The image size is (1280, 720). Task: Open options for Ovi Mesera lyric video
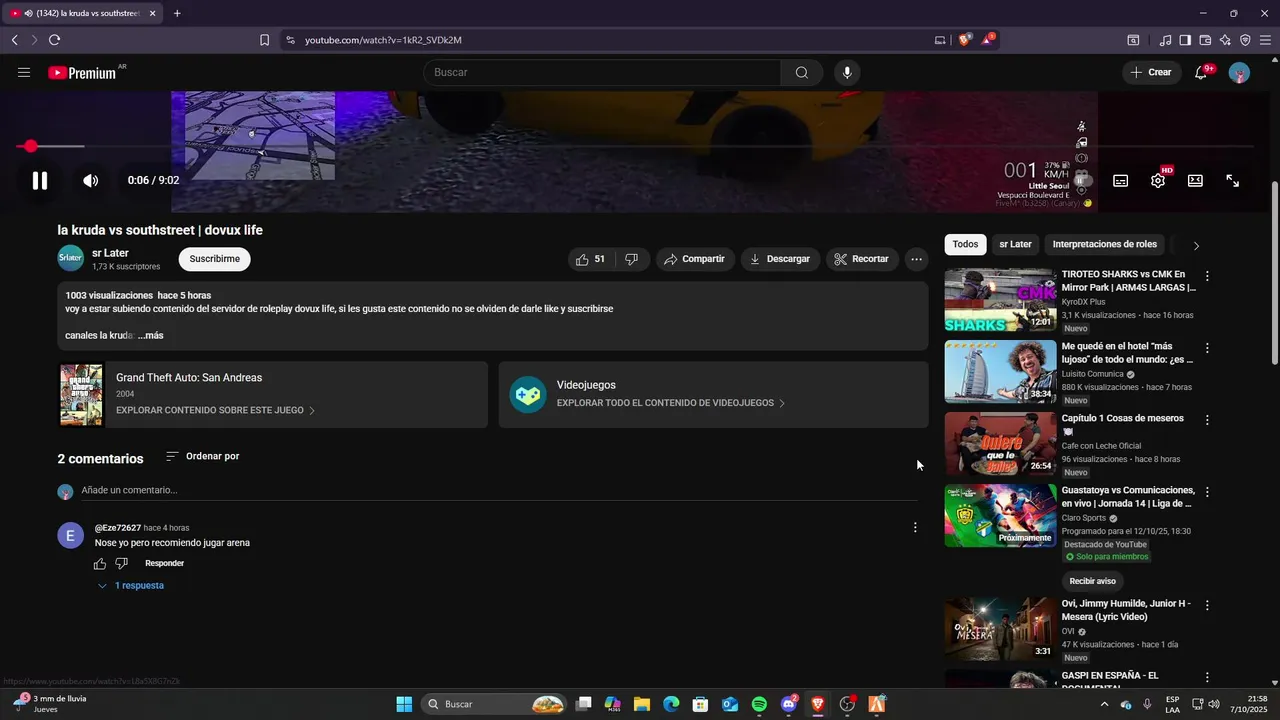pos(1207,605)
